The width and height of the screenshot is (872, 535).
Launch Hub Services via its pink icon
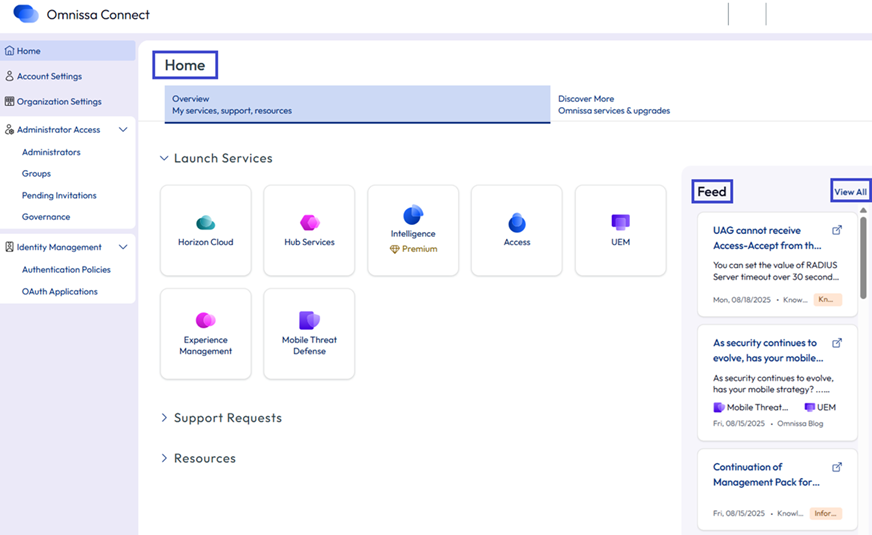coord(310,222)
